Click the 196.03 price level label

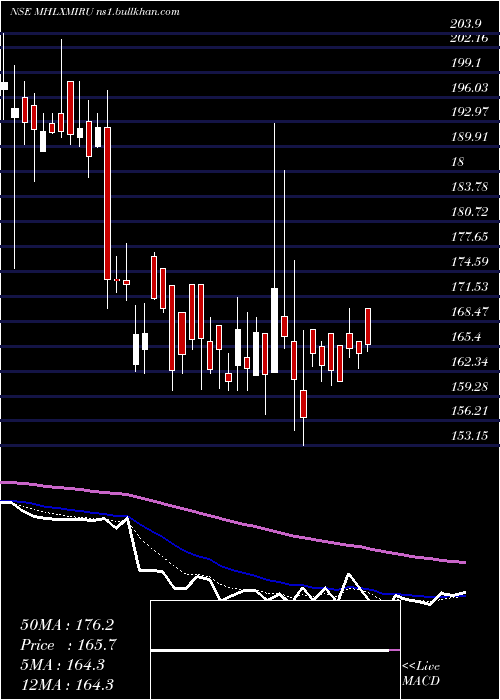click(x=468, y=88)
